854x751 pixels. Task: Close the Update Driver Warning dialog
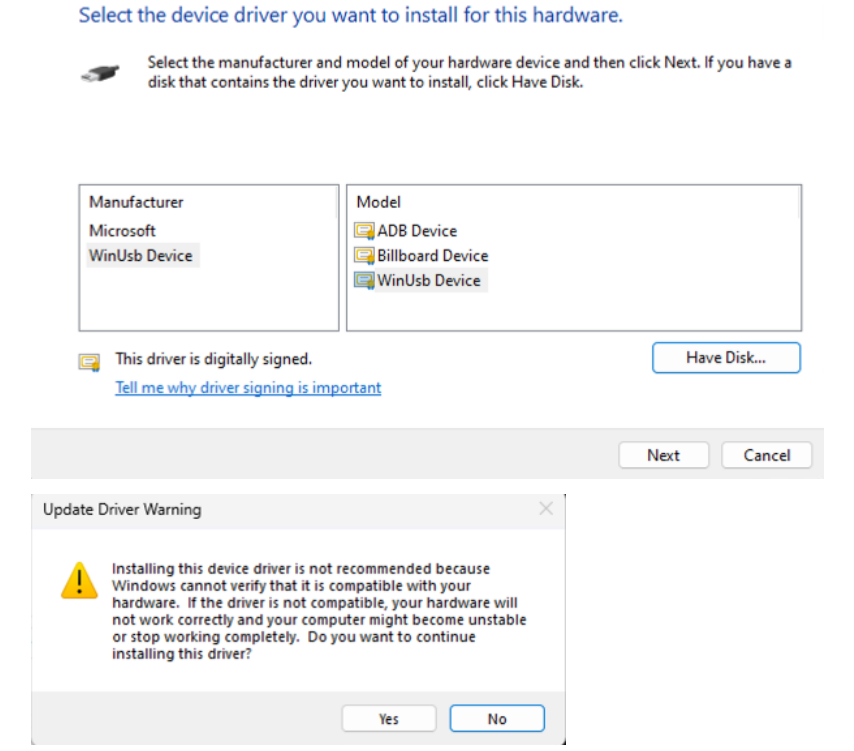coord(546,509)
